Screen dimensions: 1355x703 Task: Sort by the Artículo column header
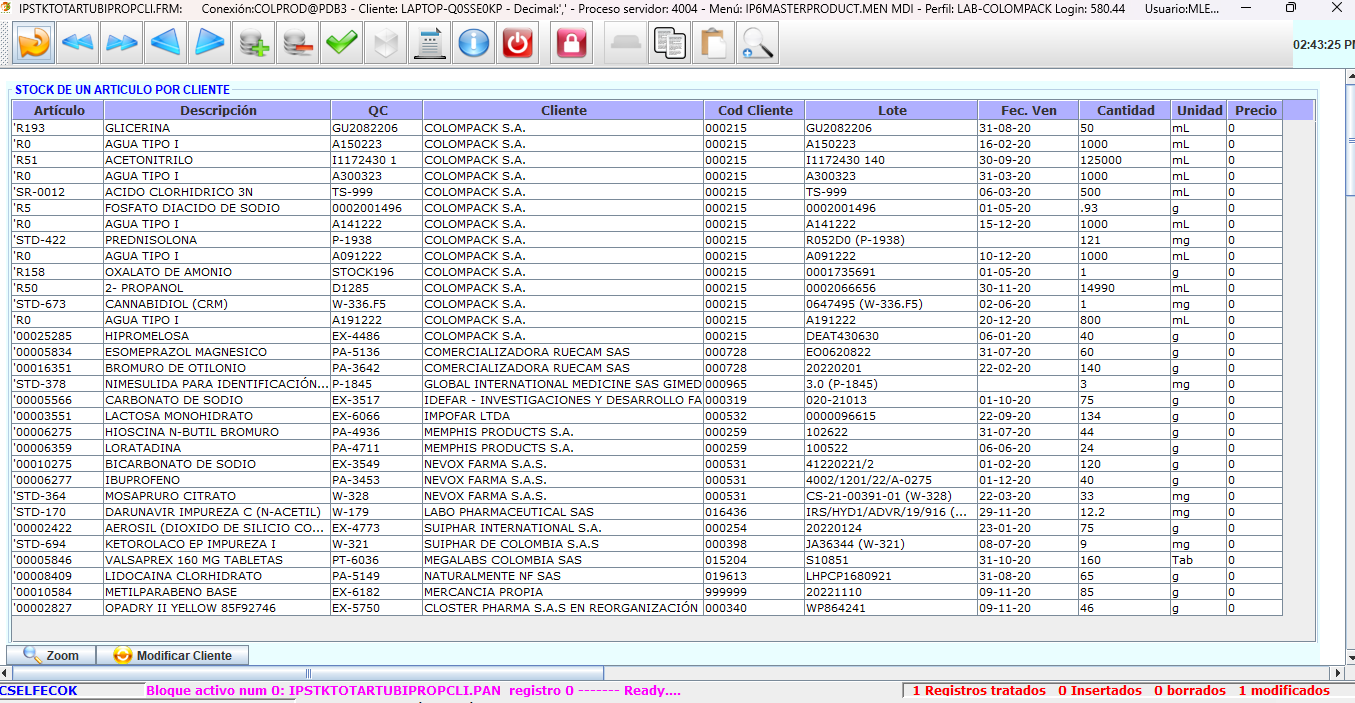59,110
